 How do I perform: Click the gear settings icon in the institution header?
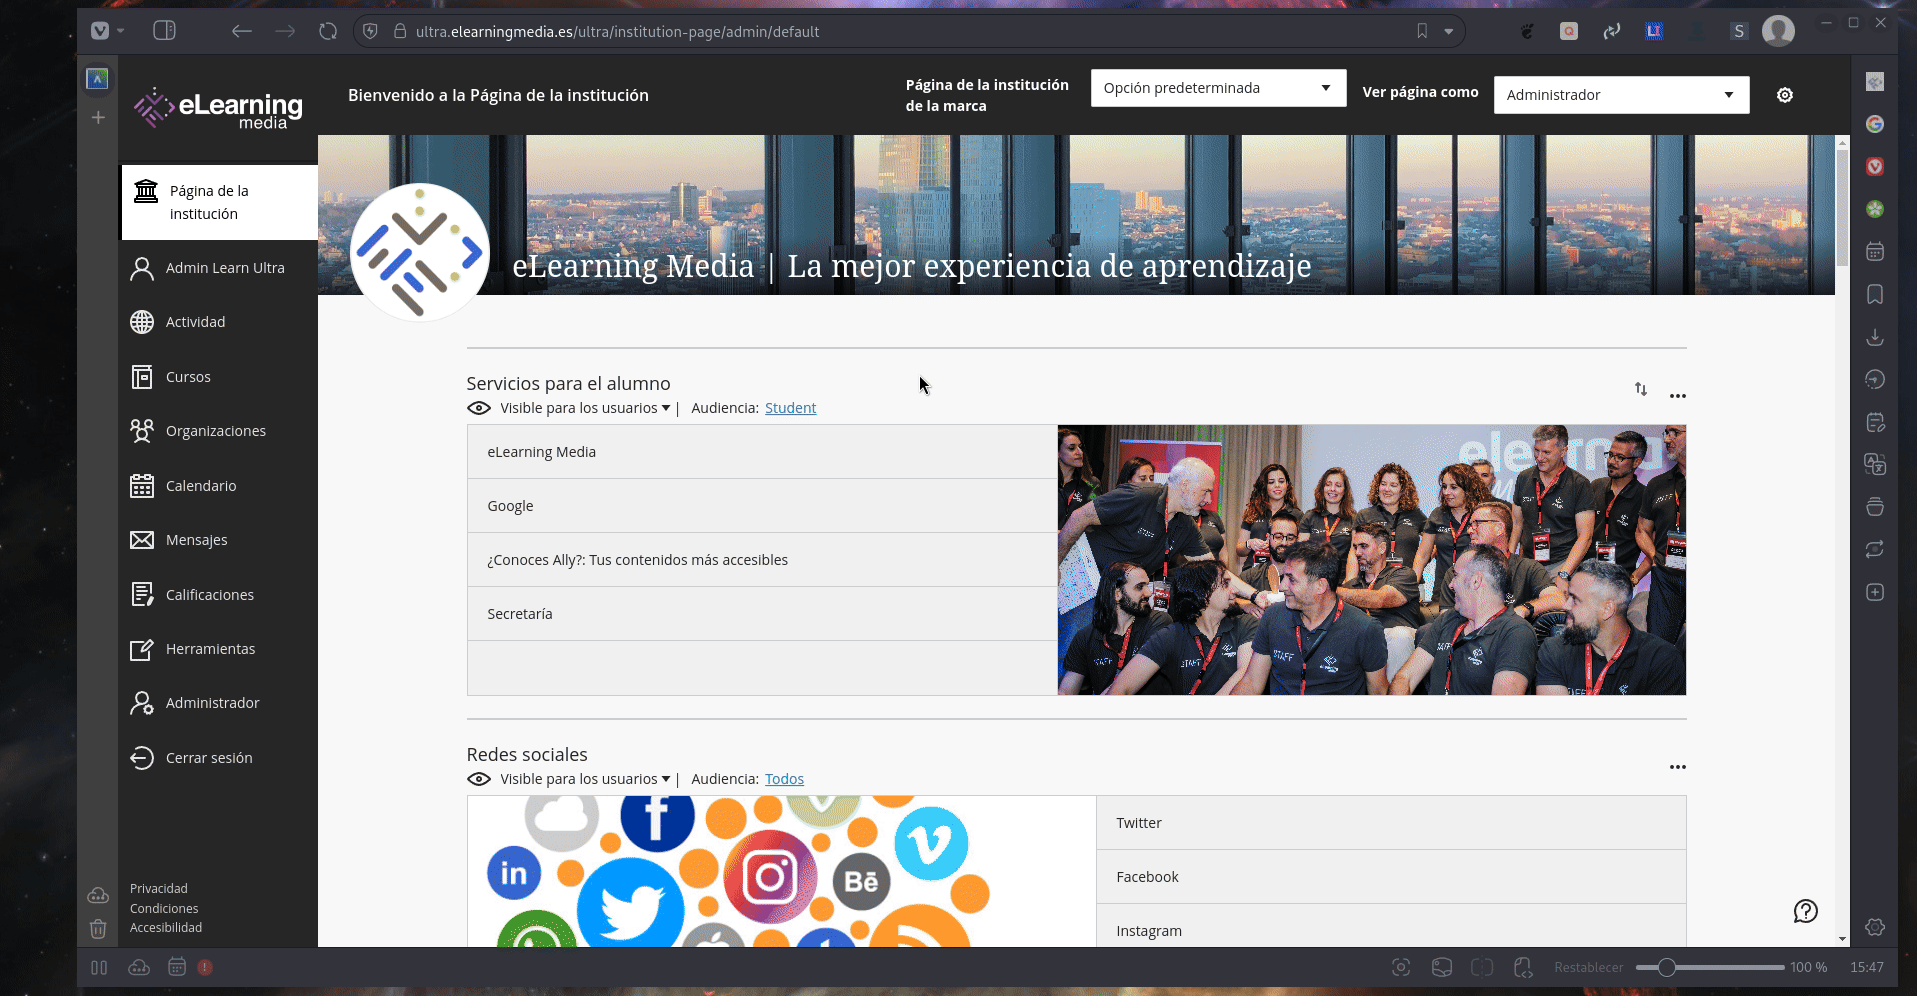(x=1785, y=95)
